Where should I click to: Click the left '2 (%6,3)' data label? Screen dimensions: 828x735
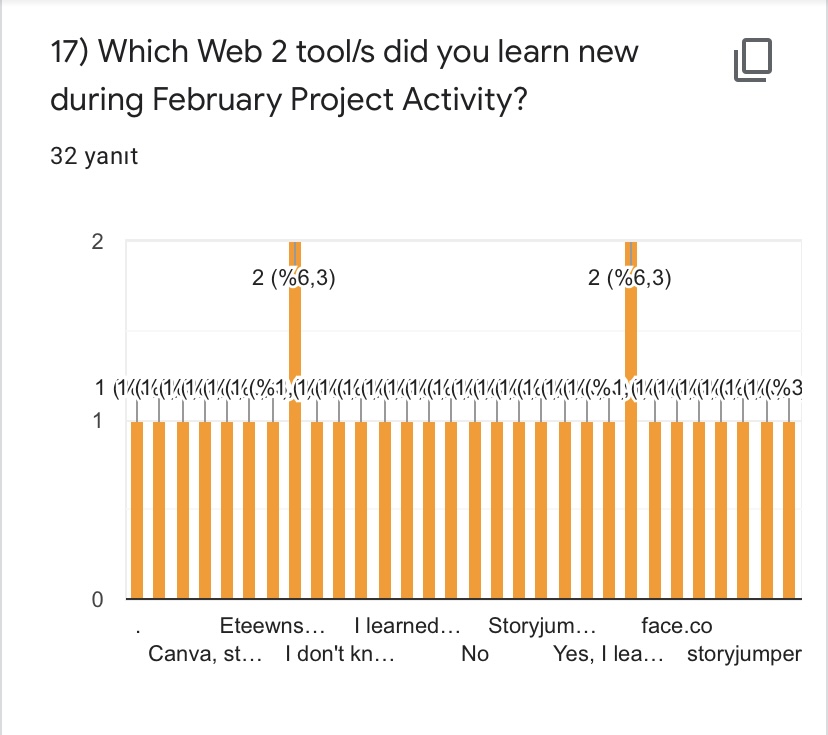click(294, 279)
